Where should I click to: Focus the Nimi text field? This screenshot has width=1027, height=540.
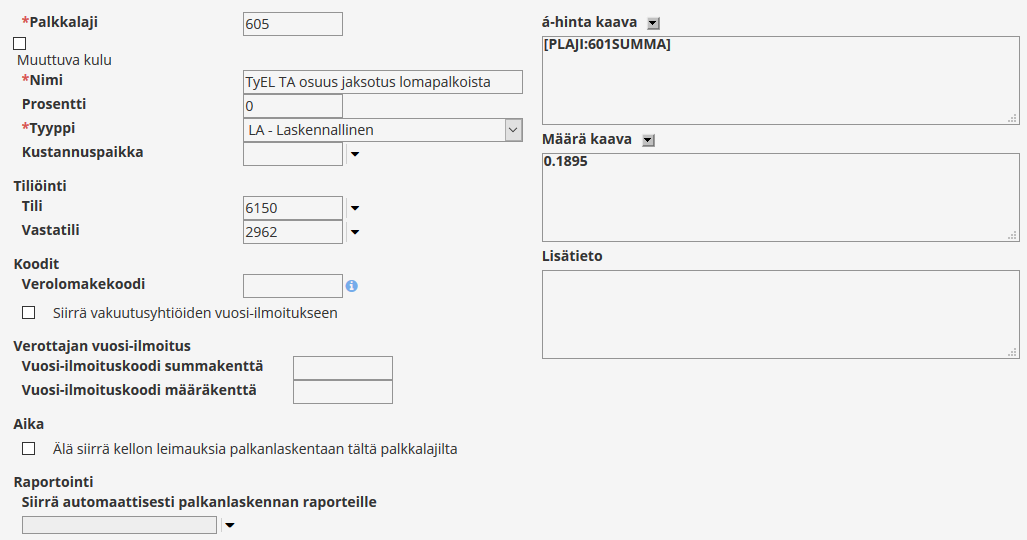[383, 82]
